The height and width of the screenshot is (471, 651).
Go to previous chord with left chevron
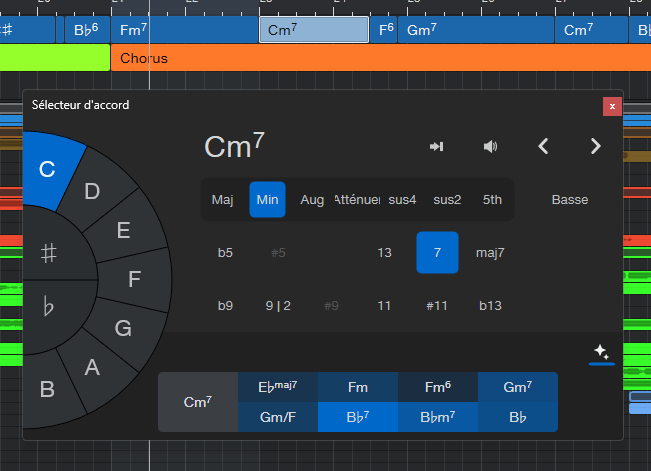543,147
